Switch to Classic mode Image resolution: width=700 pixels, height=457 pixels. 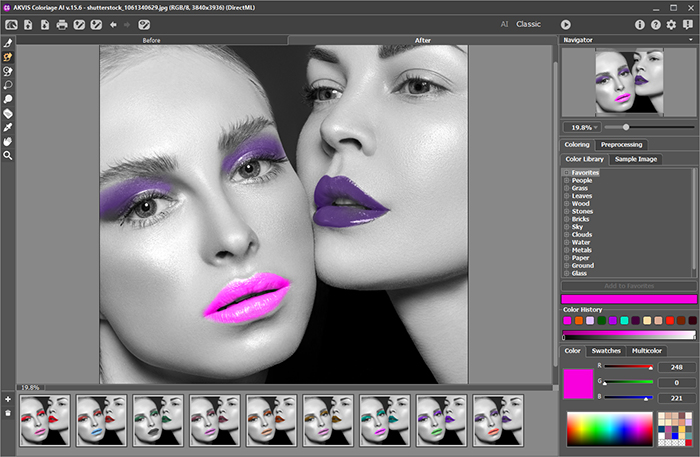pos(528,24)
